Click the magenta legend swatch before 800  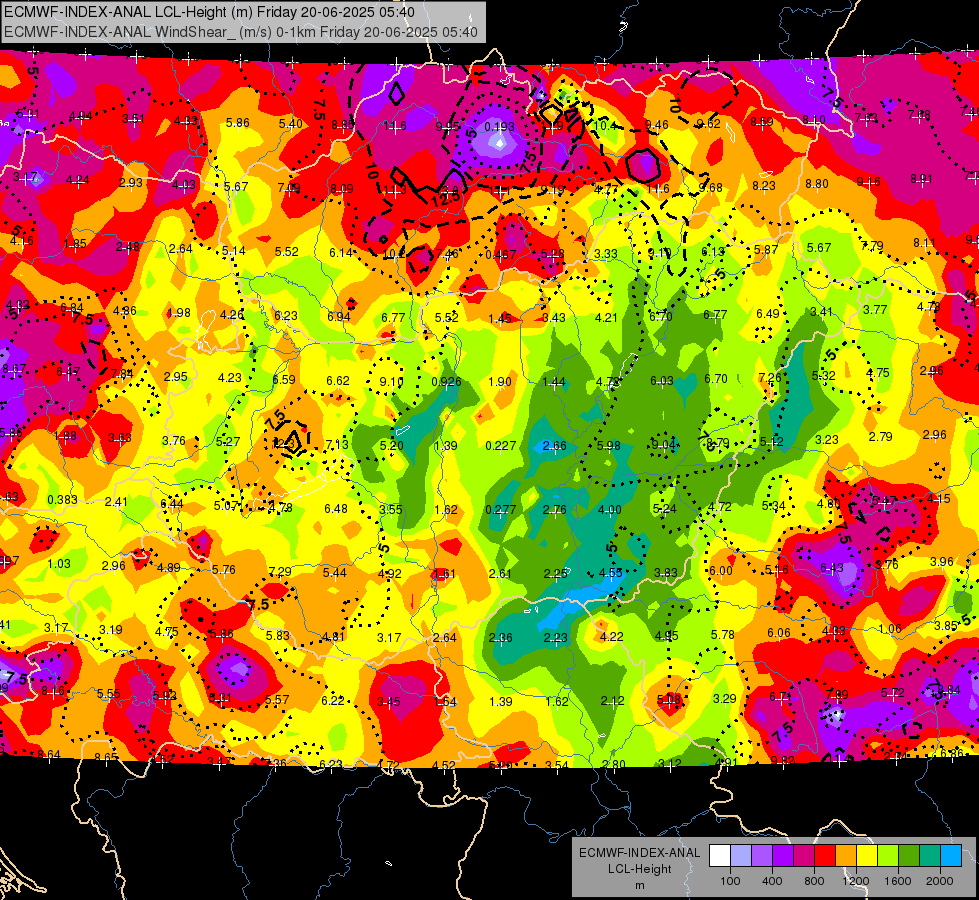[804, 856]
